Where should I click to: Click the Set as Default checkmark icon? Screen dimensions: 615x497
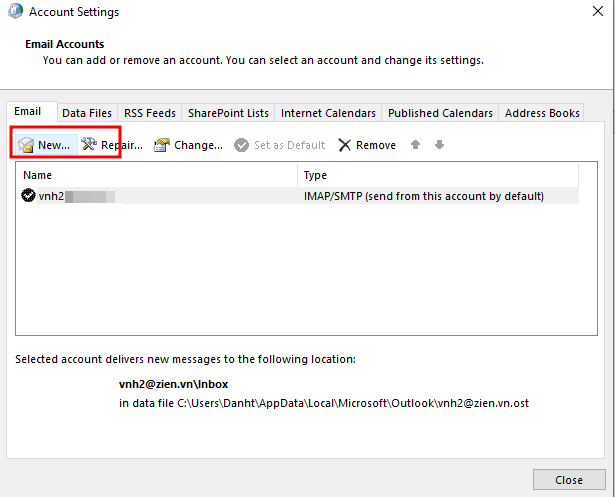(x=241, y=145)
